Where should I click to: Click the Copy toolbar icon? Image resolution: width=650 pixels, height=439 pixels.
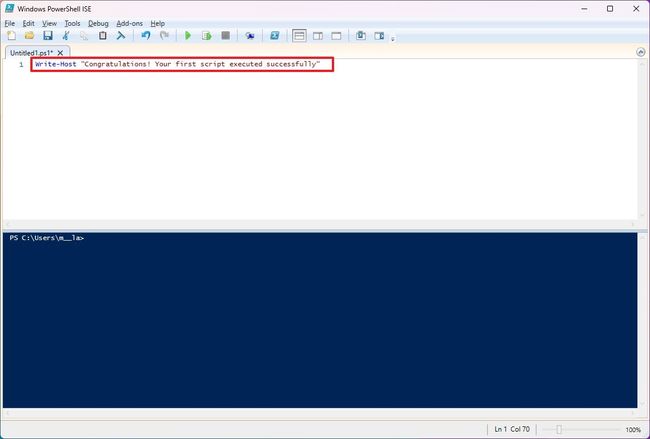click(x=84, y=36)
